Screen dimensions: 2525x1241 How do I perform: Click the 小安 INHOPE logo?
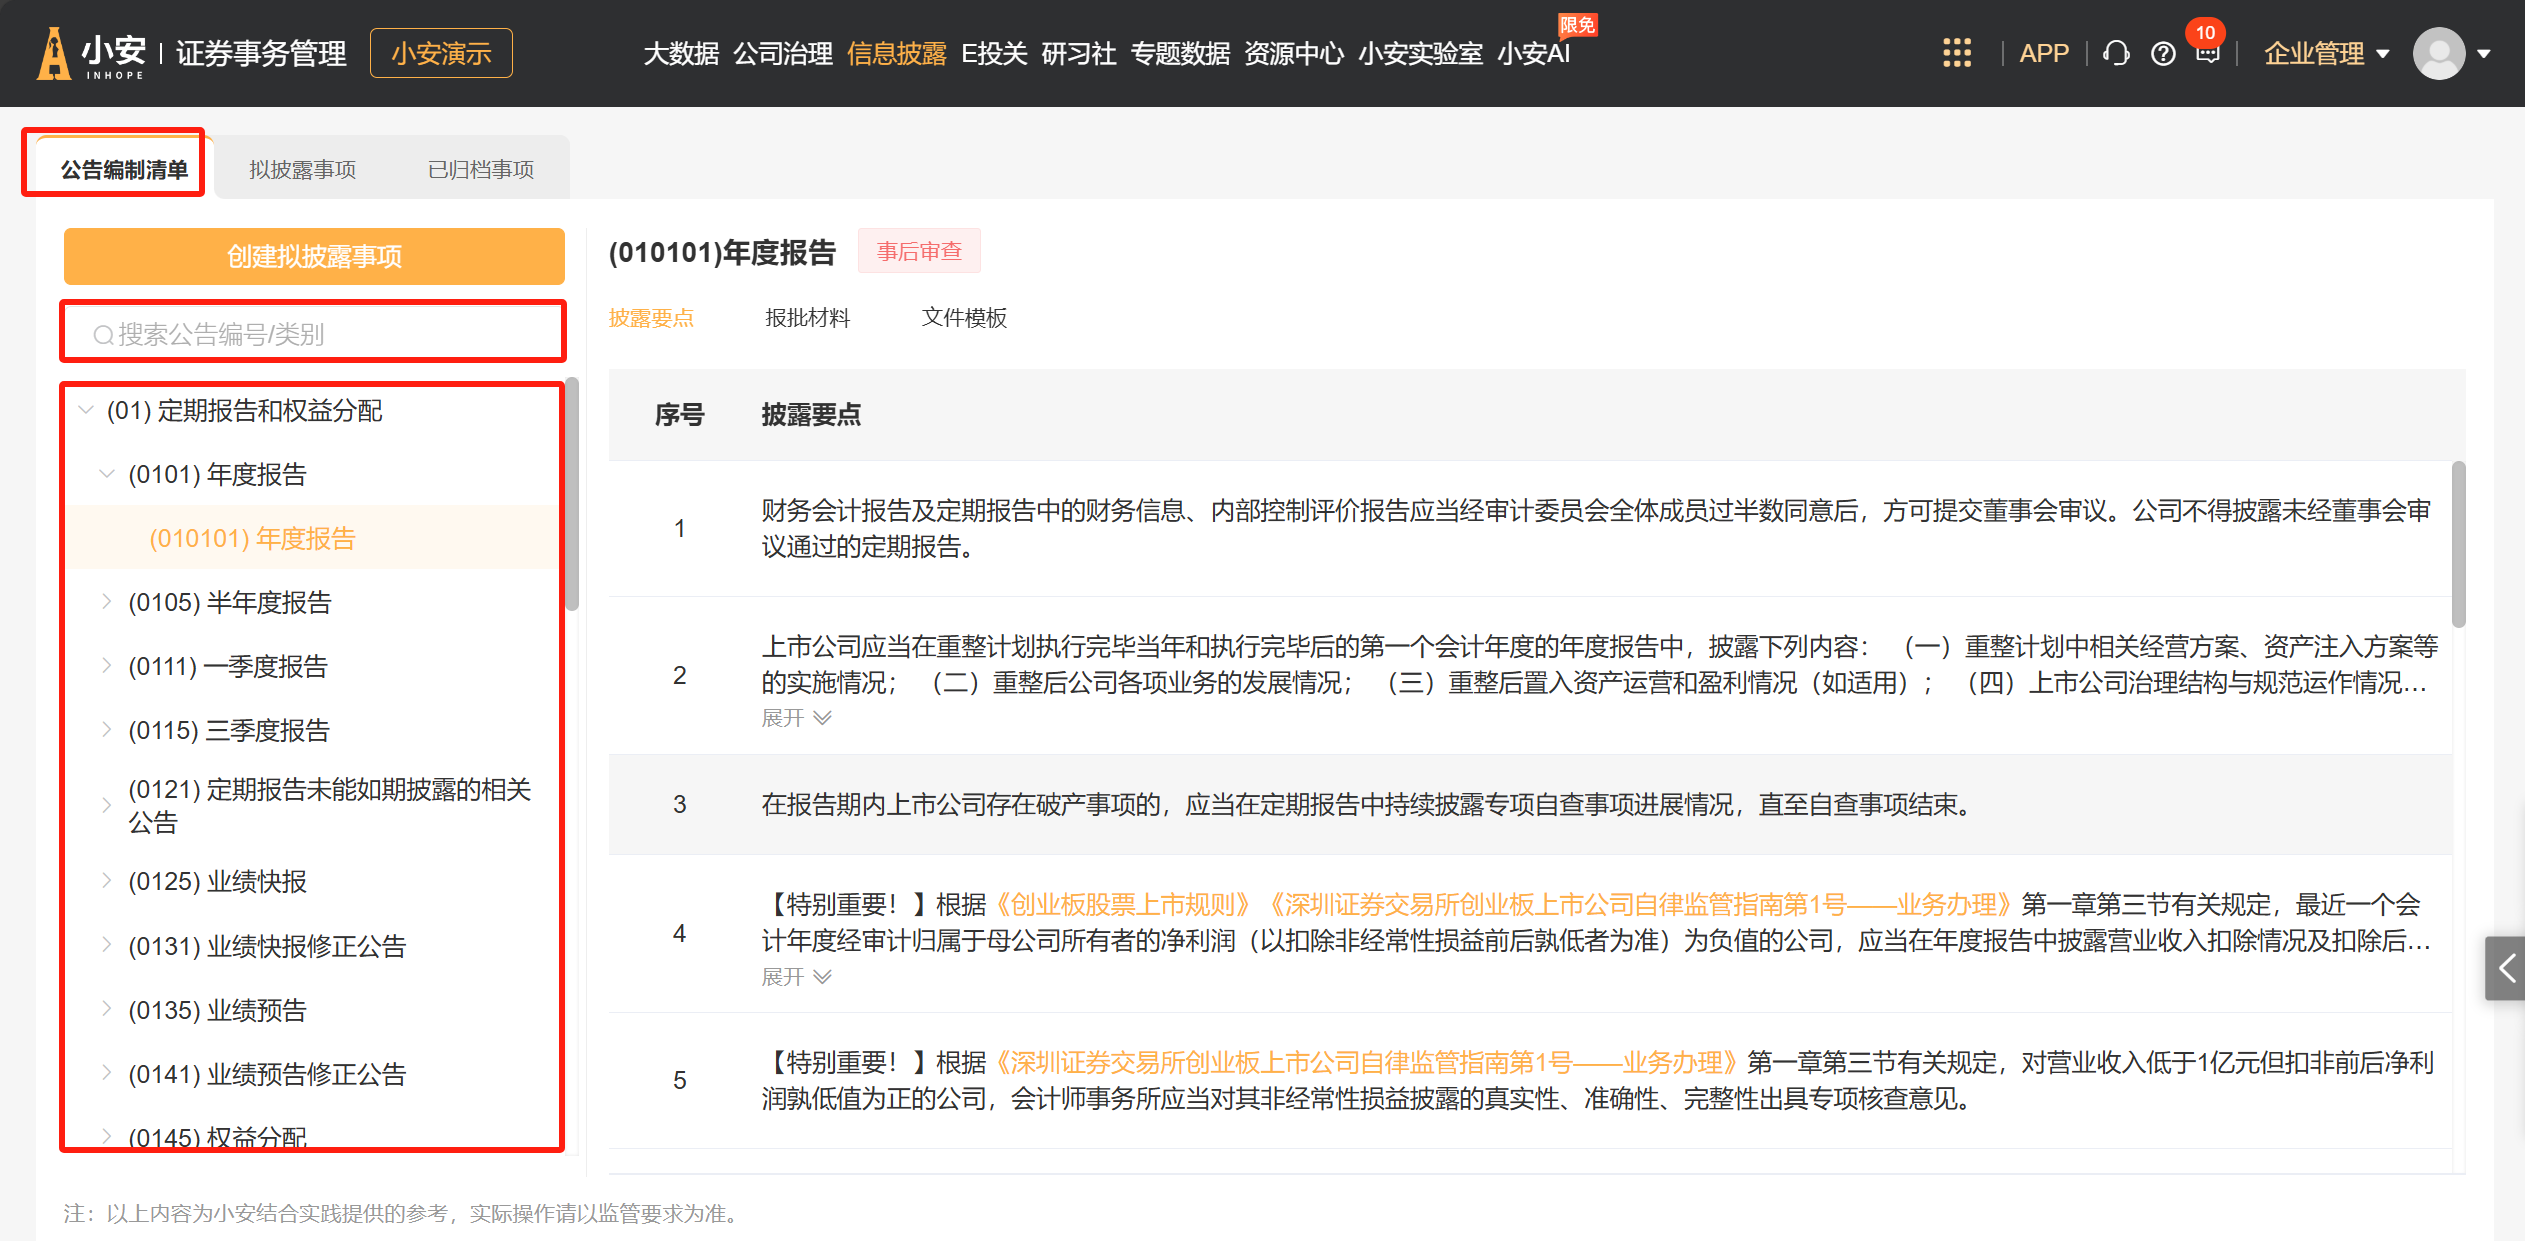92,53
